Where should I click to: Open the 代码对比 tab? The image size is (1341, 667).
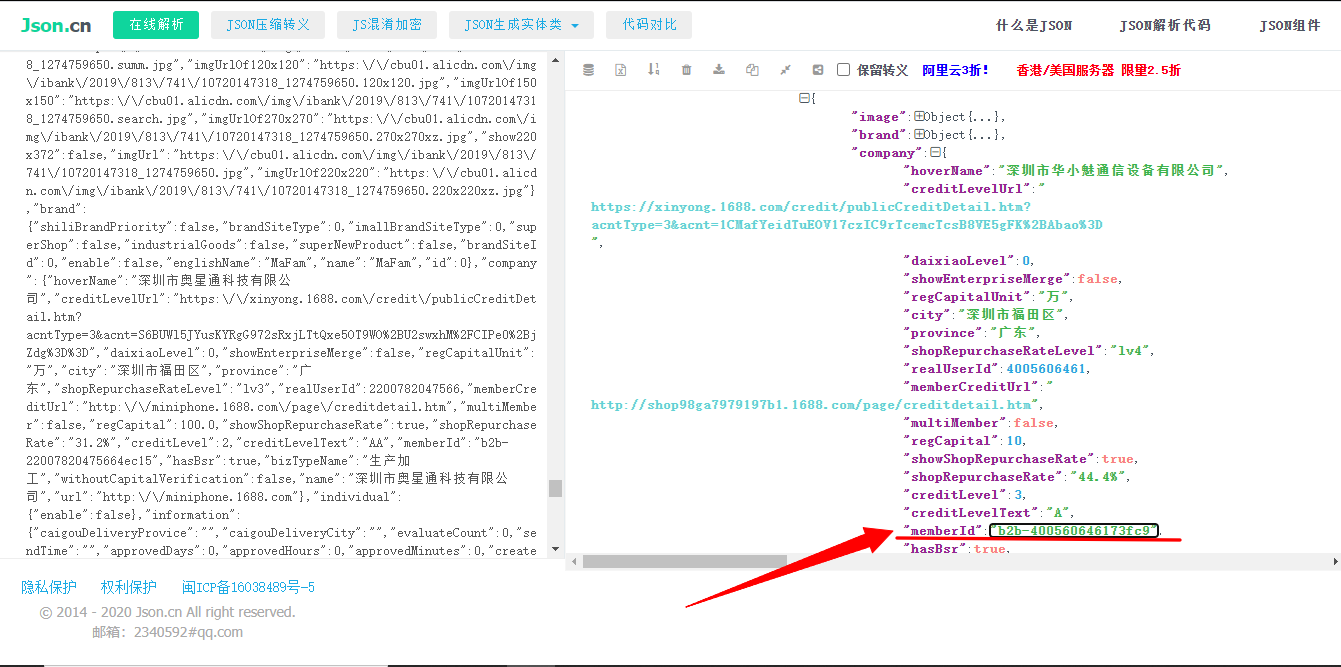pyautogui.click(x=650, y=25)
